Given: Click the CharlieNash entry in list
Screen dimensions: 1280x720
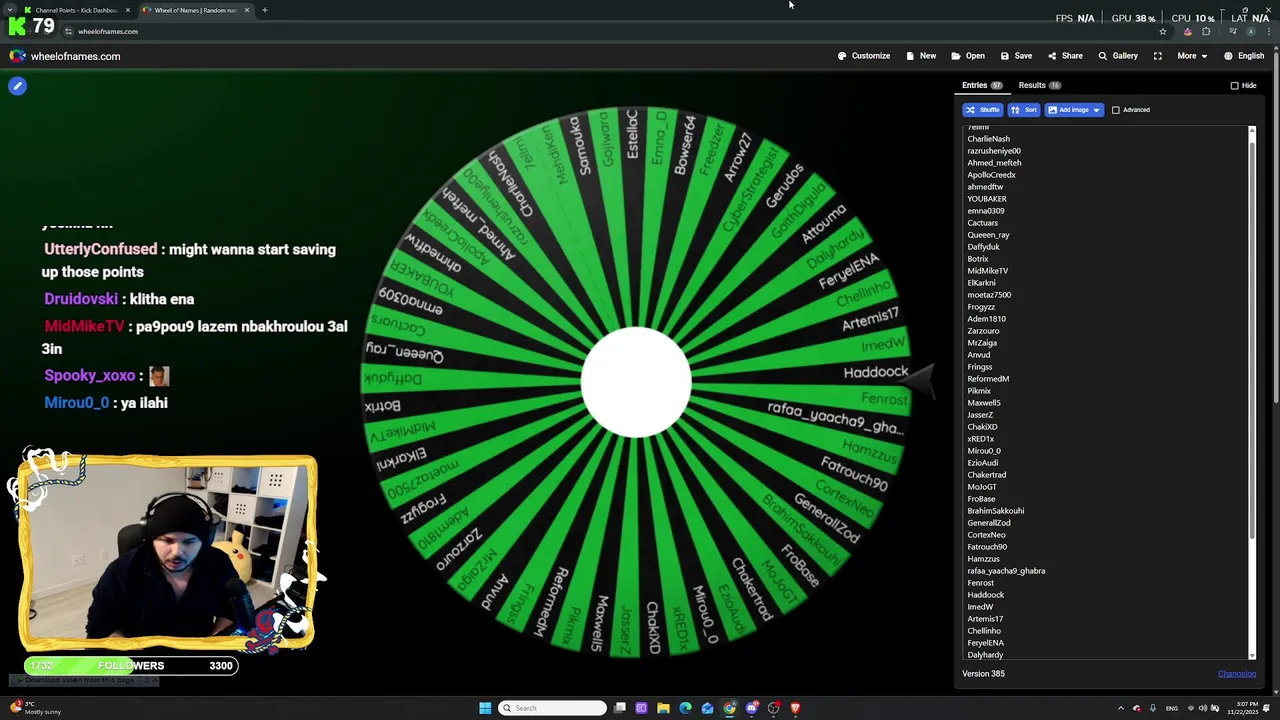Looking at the screenshot, I should pos(988,139).
